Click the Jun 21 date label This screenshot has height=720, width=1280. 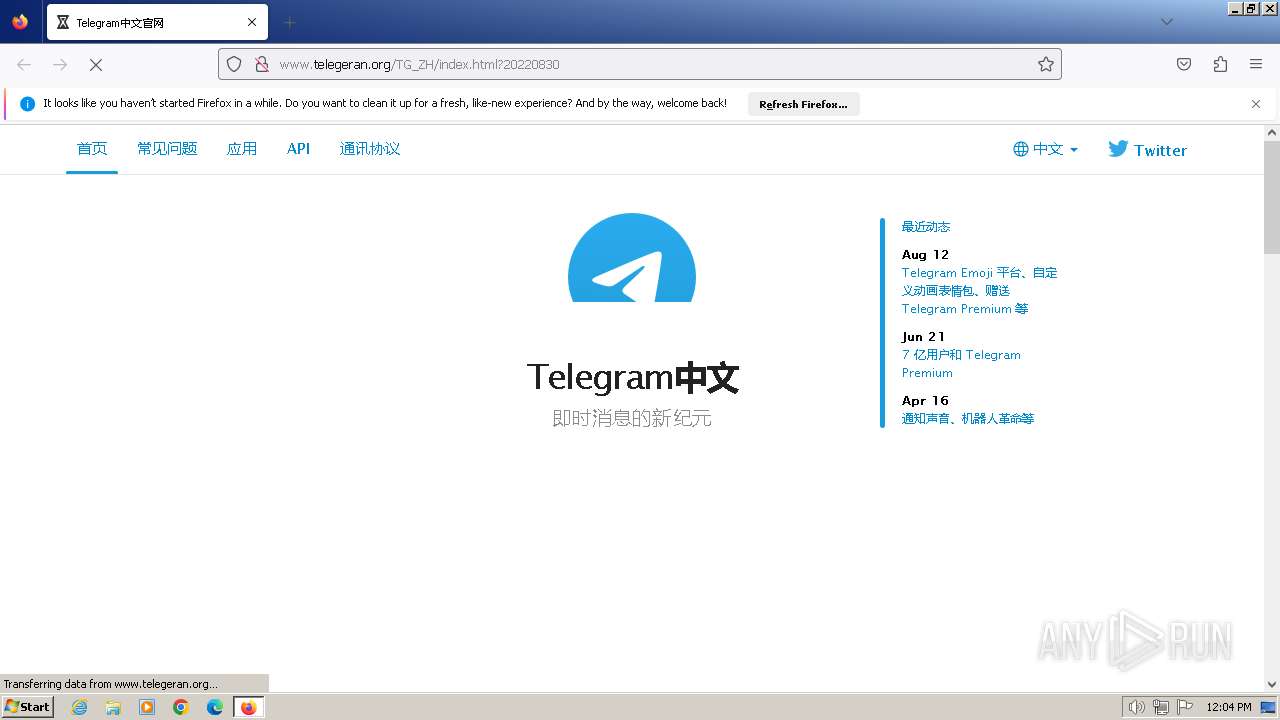pos(923,337)
